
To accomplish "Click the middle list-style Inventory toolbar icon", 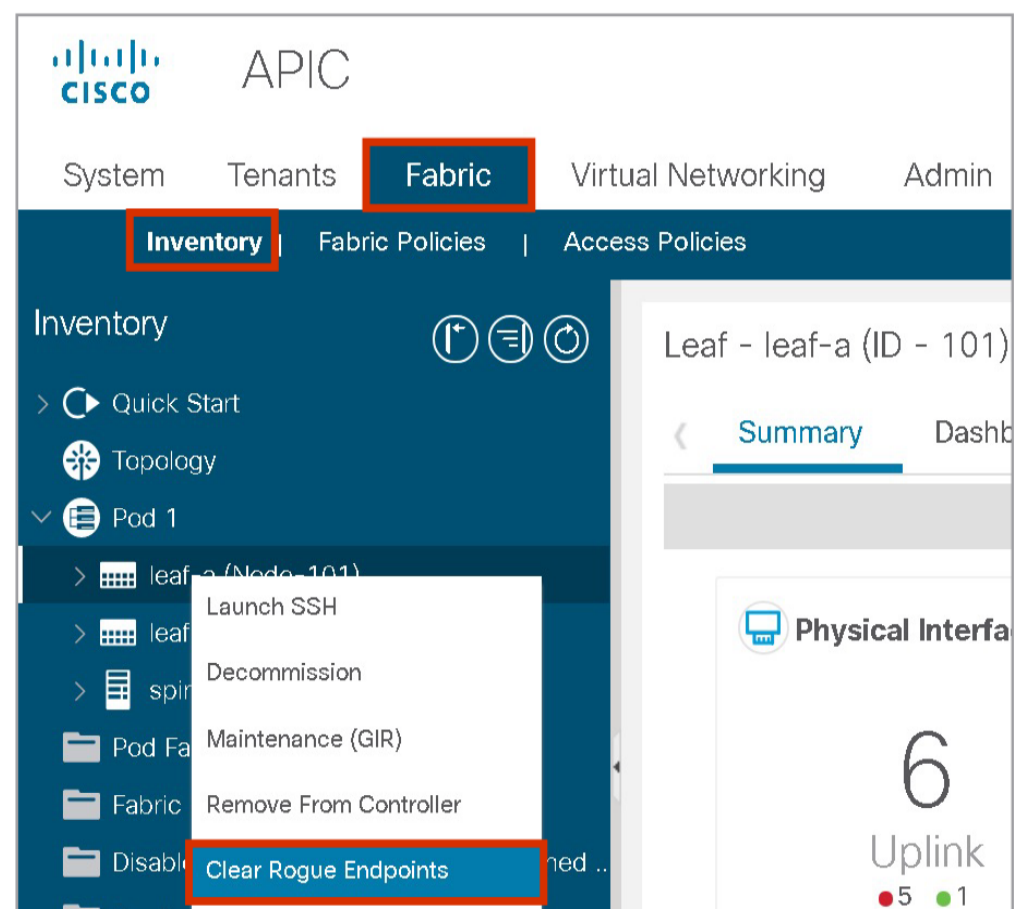I will 510,341.
